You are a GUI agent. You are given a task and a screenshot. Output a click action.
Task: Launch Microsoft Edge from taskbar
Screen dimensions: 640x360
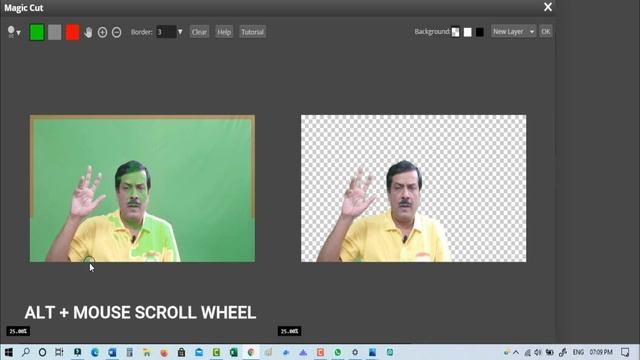click(x=95, y=352)
